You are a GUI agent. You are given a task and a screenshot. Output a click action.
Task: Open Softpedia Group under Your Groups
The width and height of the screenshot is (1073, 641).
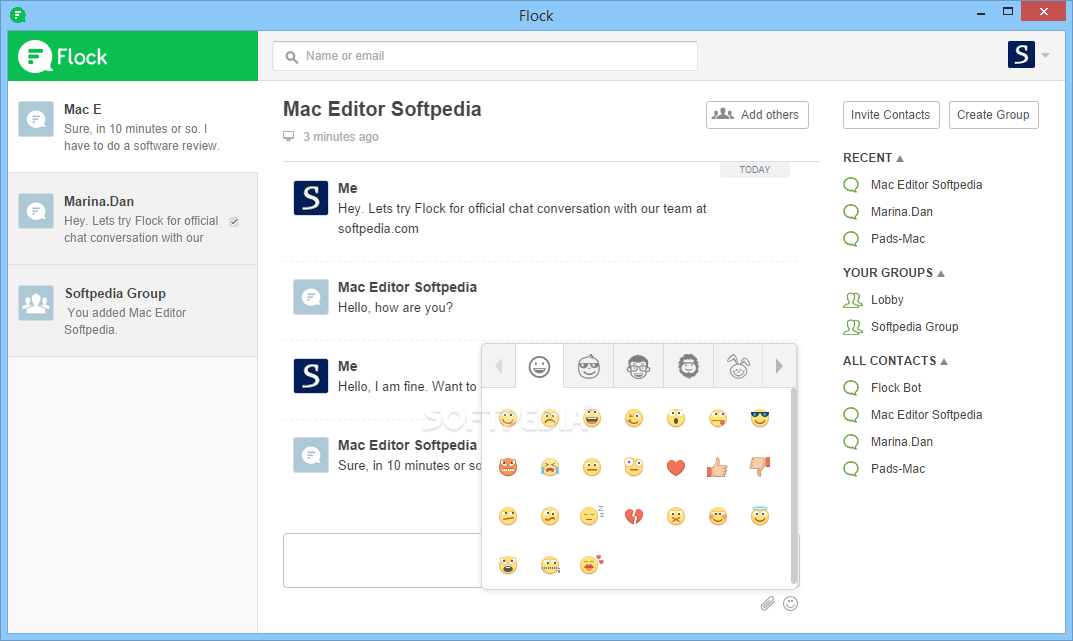[914, 327]
